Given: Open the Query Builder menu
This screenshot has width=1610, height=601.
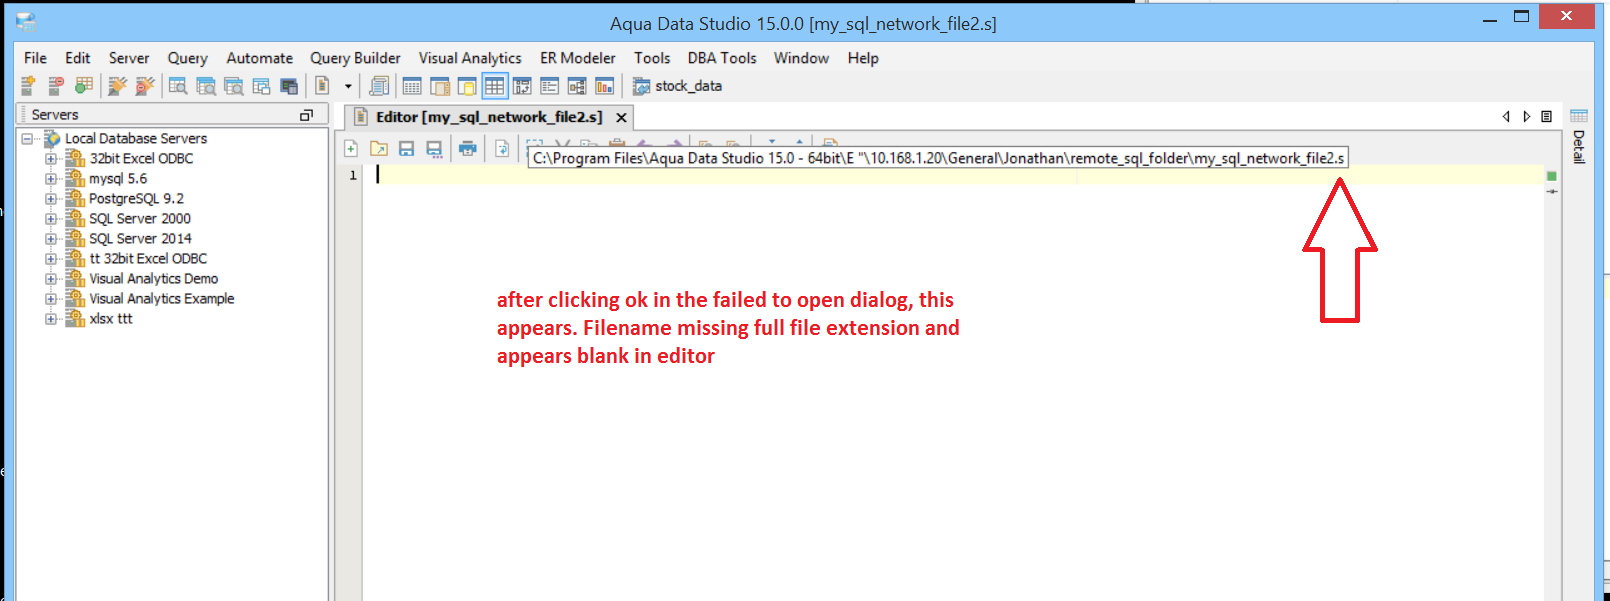Looking at the screenshot, I should pyautogui.click(x=355, y=58).
